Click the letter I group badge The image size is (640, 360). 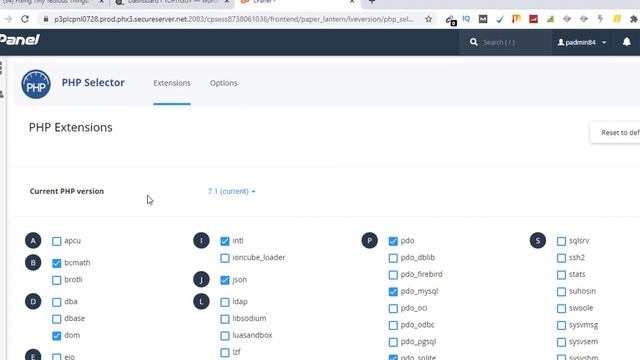201,240
